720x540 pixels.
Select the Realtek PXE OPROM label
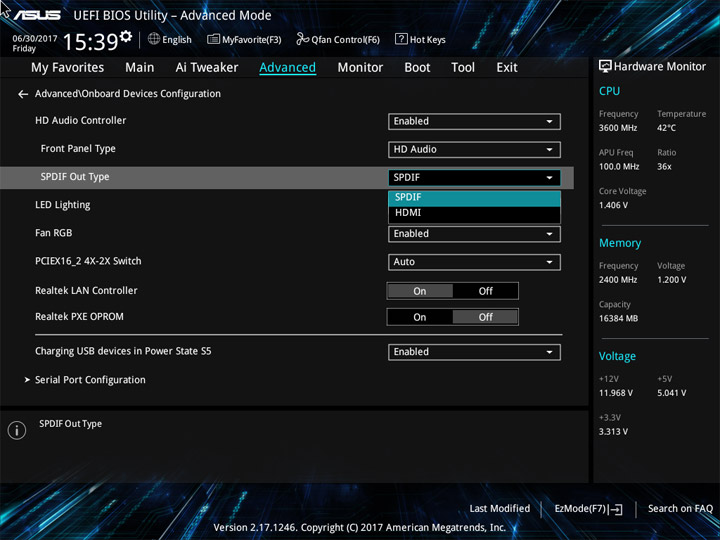tap(79, 316)
